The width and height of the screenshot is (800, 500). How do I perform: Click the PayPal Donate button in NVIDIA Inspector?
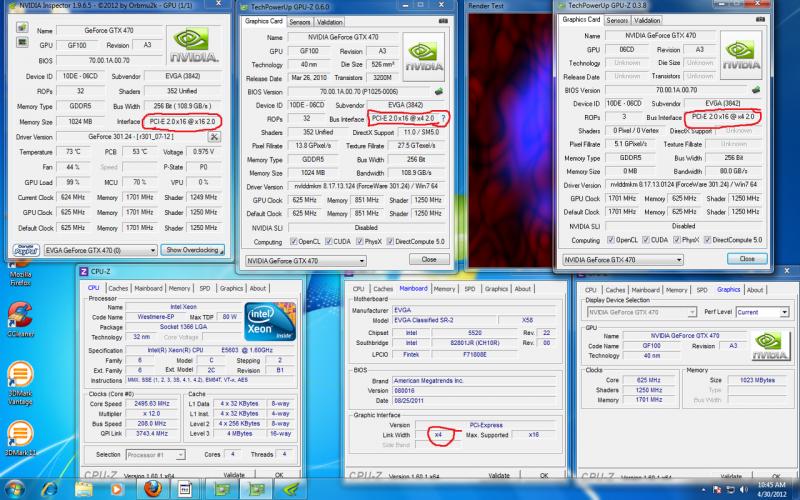[26, 250]
